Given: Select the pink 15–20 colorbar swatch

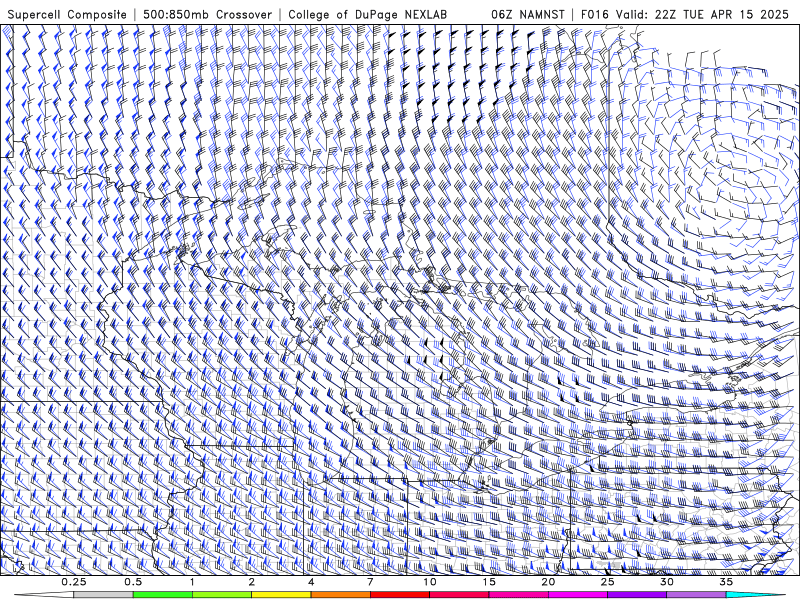Looking at the screenshot, I should click(518, 595).
